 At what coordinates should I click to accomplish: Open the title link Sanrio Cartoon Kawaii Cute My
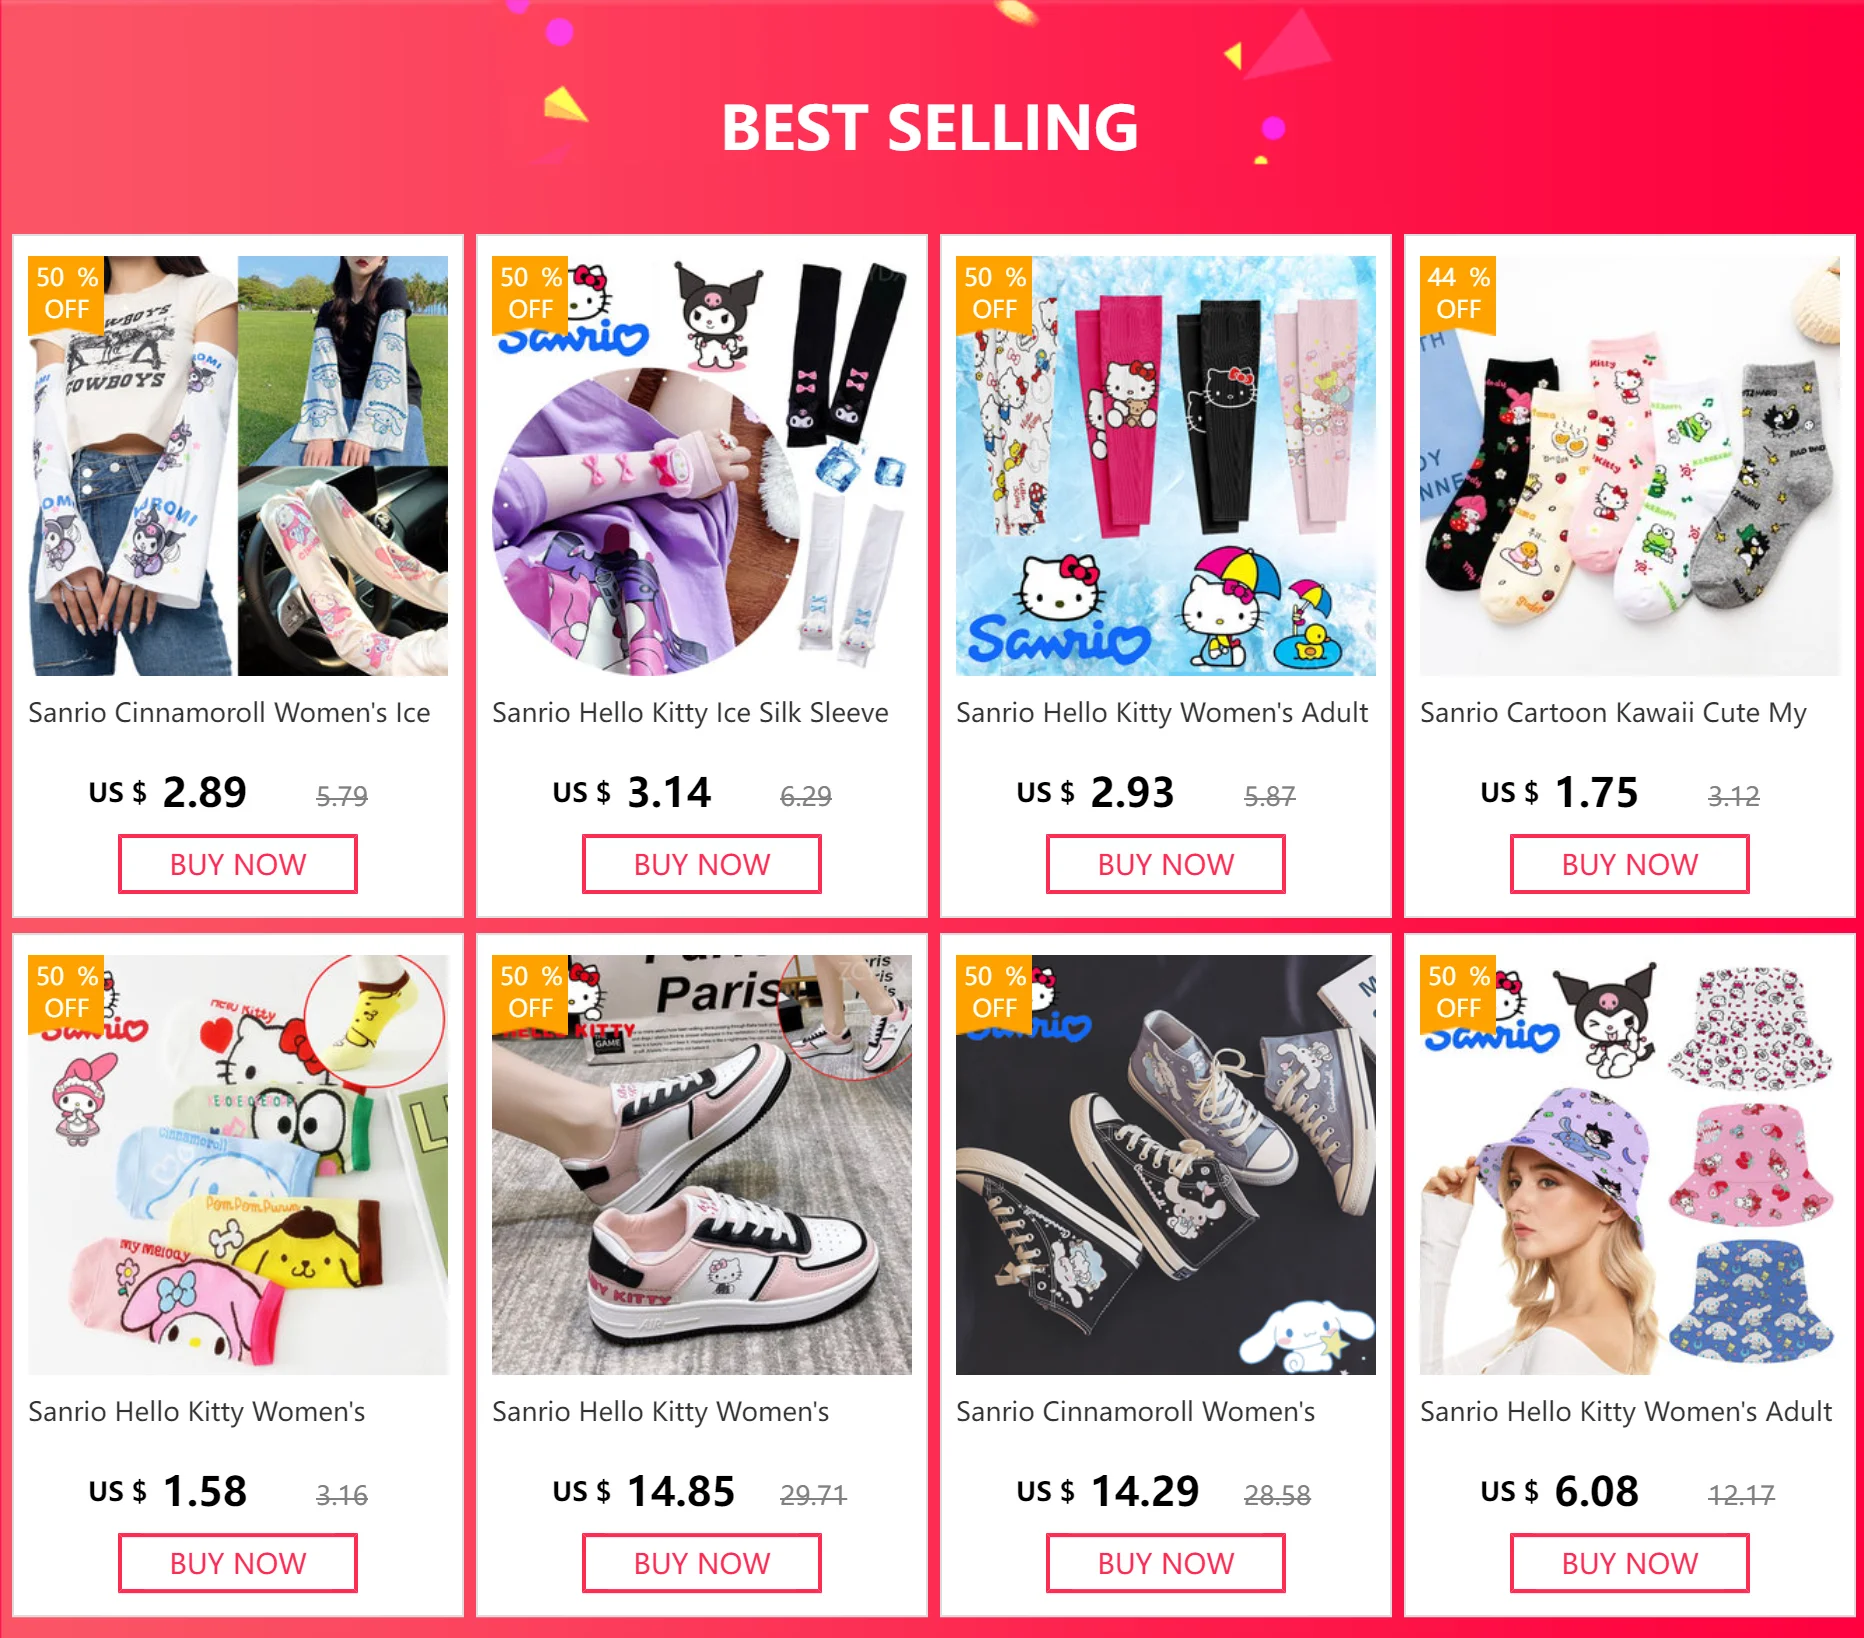tap(1613, 712)
